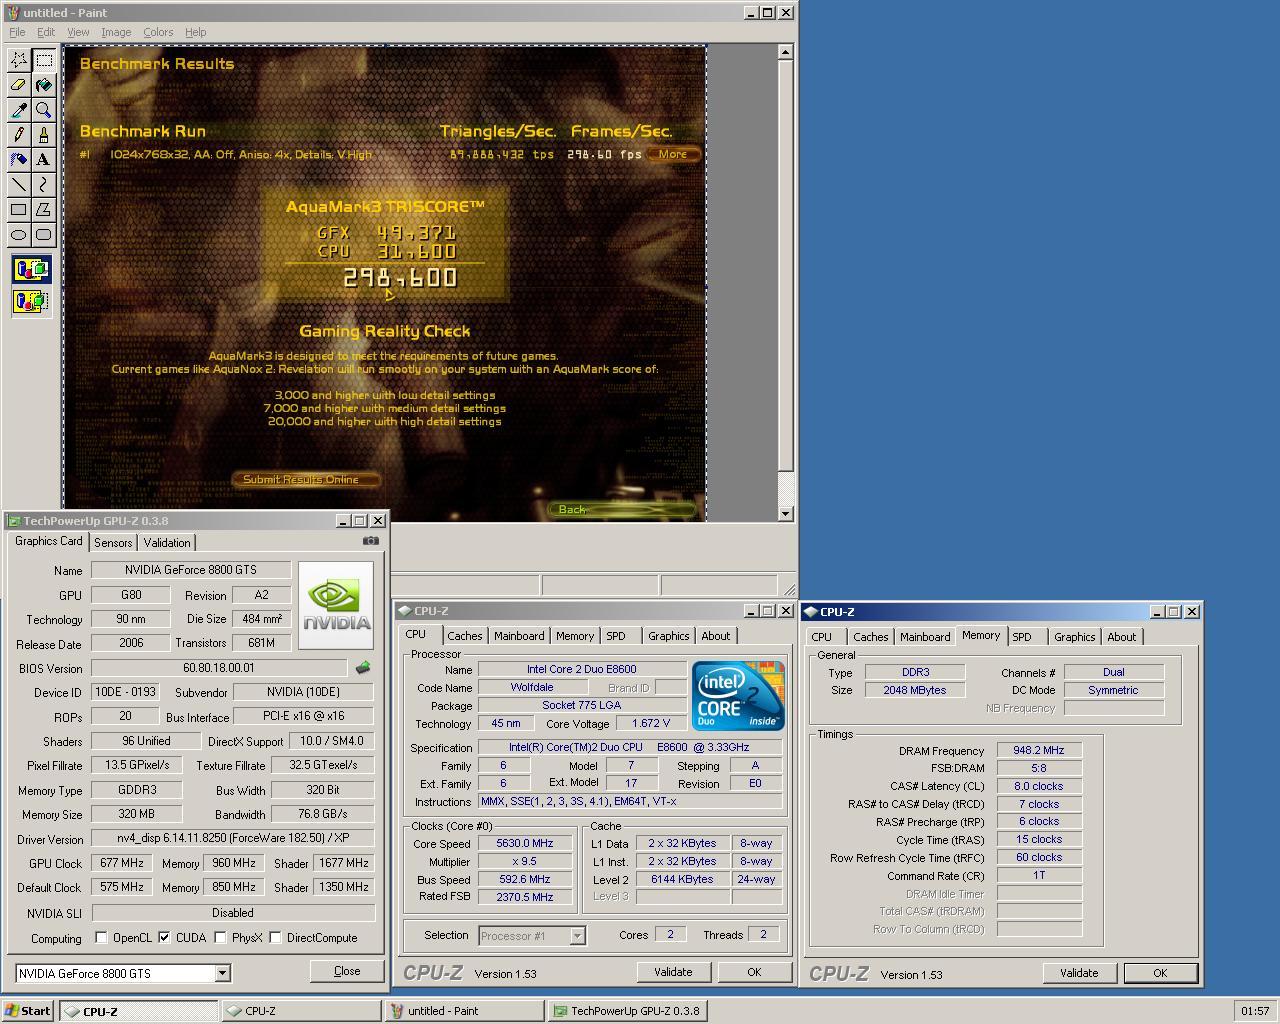This screenshot has height=1024, width=1280.
Task: Switch to untitled - Paint taskbar button
Action: pyautogui.click(x=465, y=1011)
